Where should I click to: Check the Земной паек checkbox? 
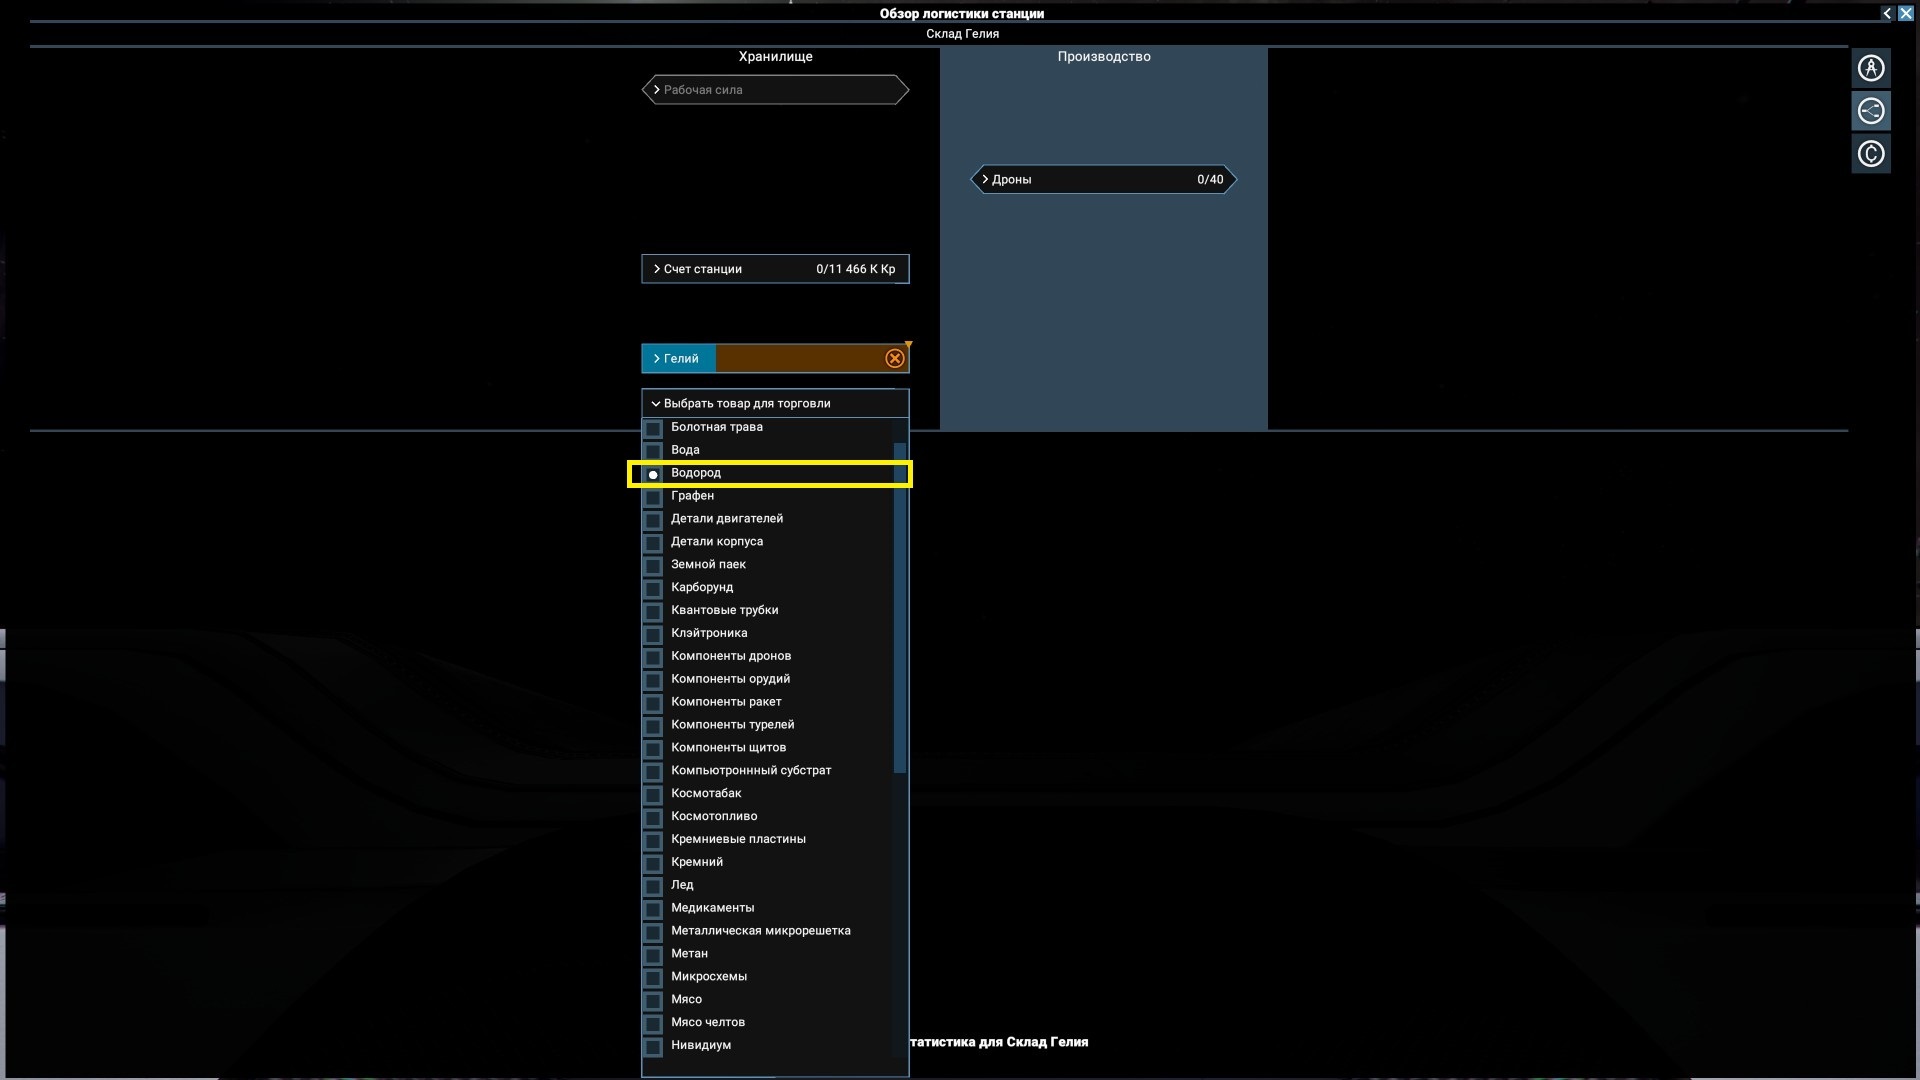(653, 566)
